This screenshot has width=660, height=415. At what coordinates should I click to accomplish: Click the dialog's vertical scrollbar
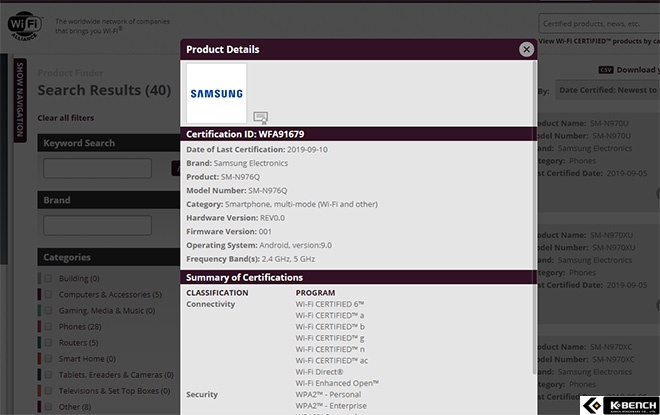pyautogui.click(x=535, y=217)
